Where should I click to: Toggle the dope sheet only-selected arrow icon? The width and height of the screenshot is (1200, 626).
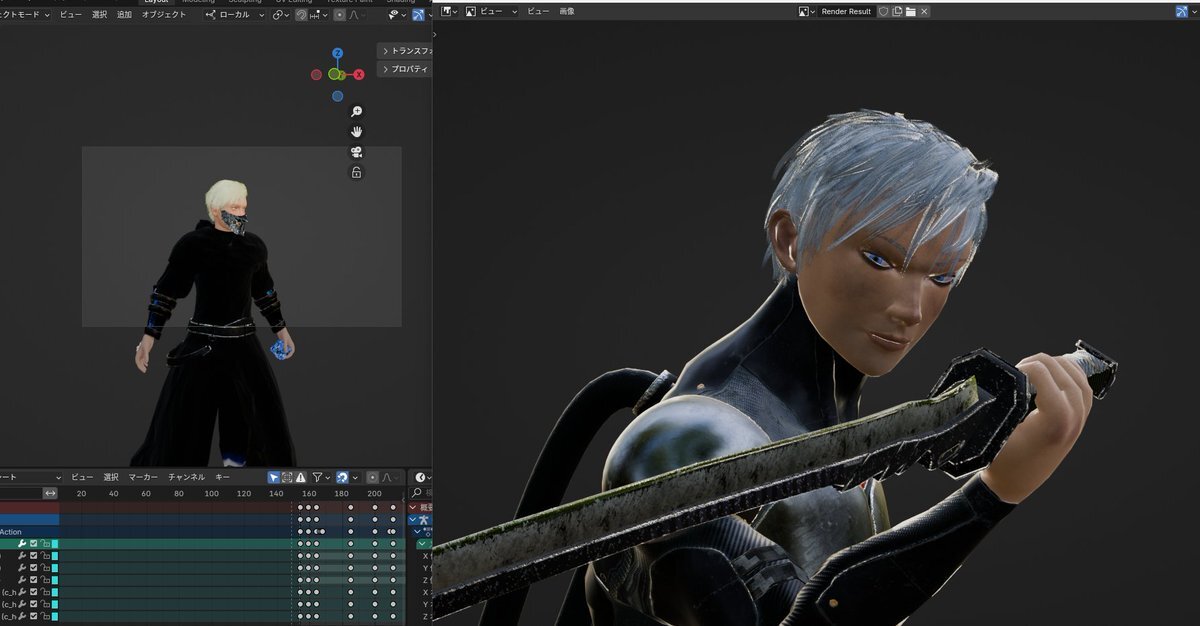coord(273,477)
